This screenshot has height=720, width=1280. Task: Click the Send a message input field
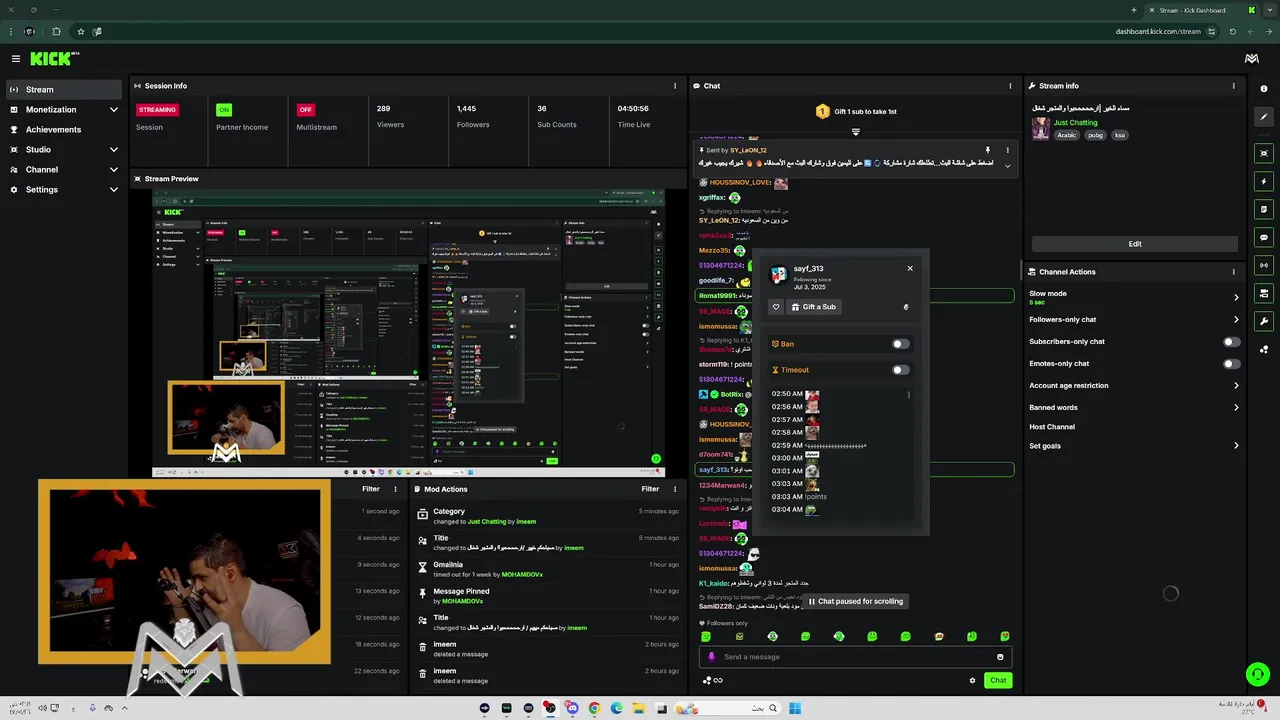[x=855, y=657]
